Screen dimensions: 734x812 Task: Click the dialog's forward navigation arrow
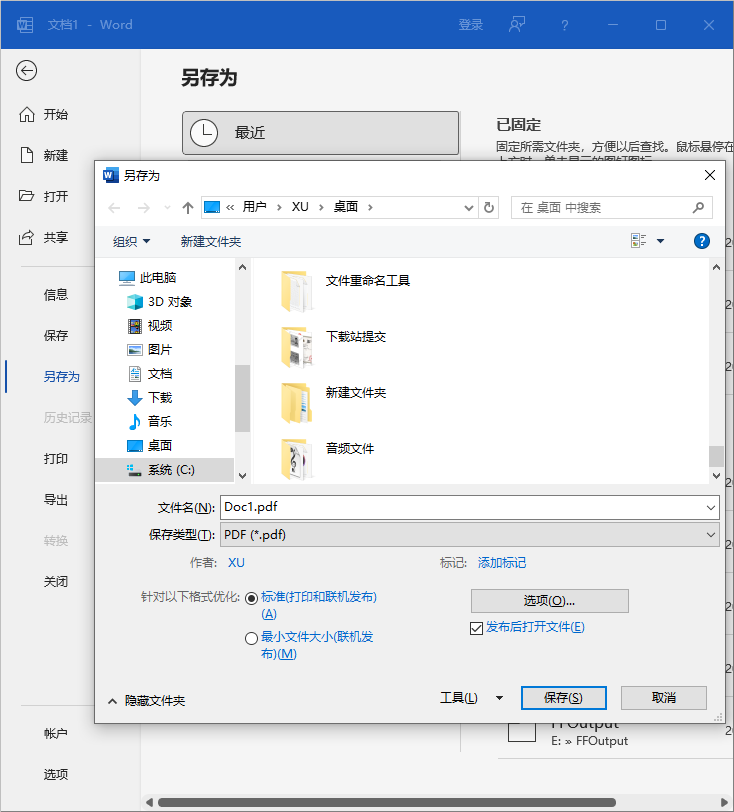tap(143, 208)
